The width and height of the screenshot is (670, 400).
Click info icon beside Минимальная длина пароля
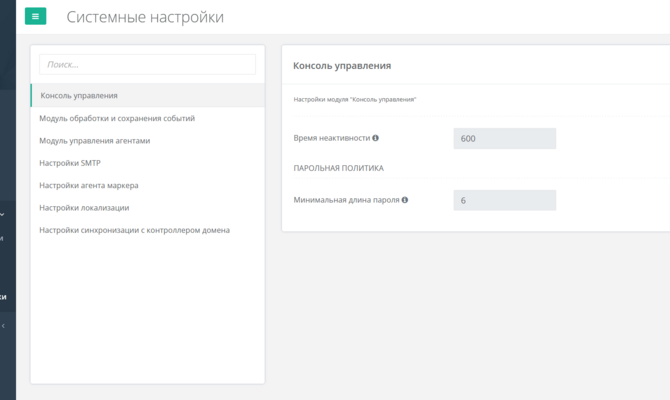tap(405, 200)
